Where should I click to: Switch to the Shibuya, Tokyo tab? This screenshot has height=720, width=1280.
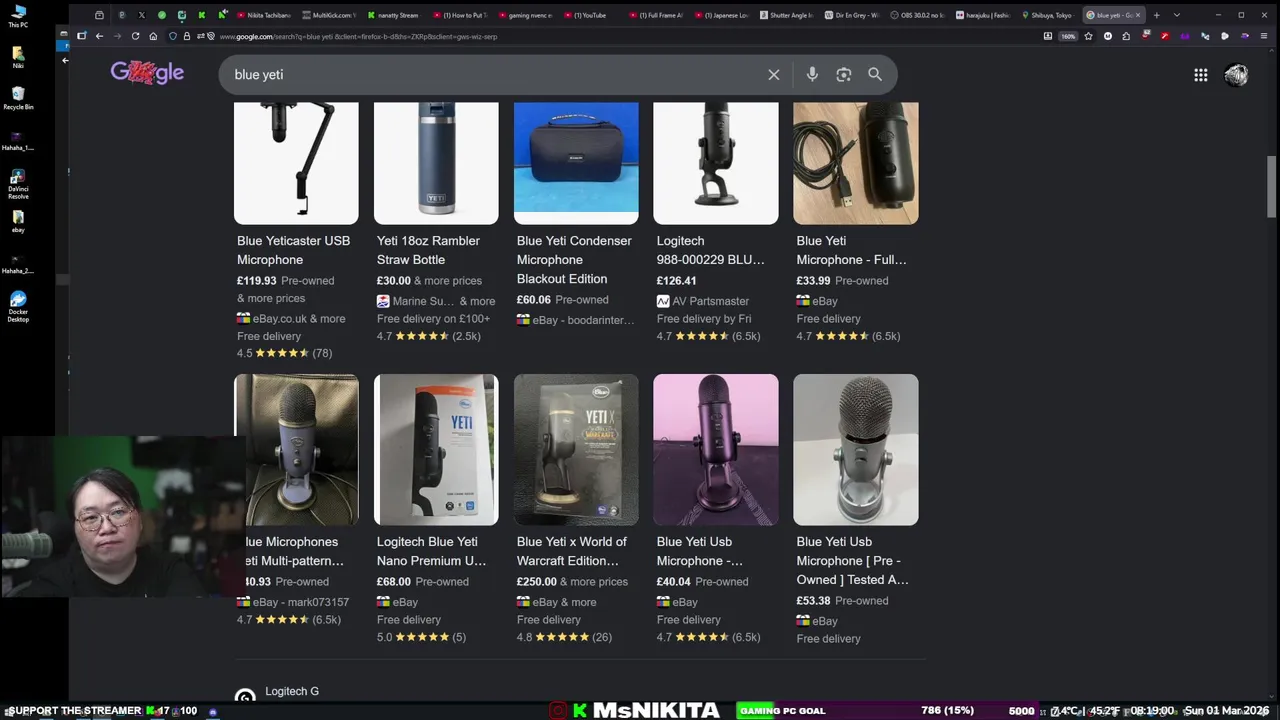pos(1047,15)
